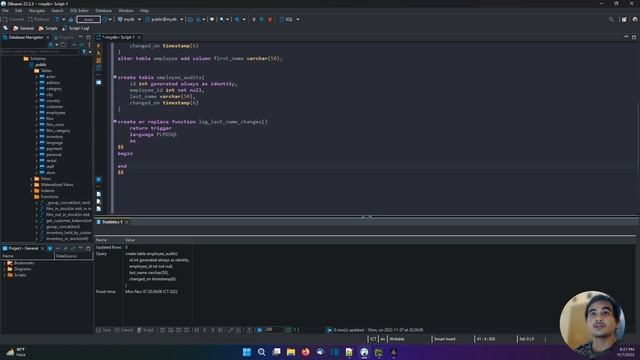640x360 pixels.
Task: Click the DataSource column header
Action: pos(73,256)
